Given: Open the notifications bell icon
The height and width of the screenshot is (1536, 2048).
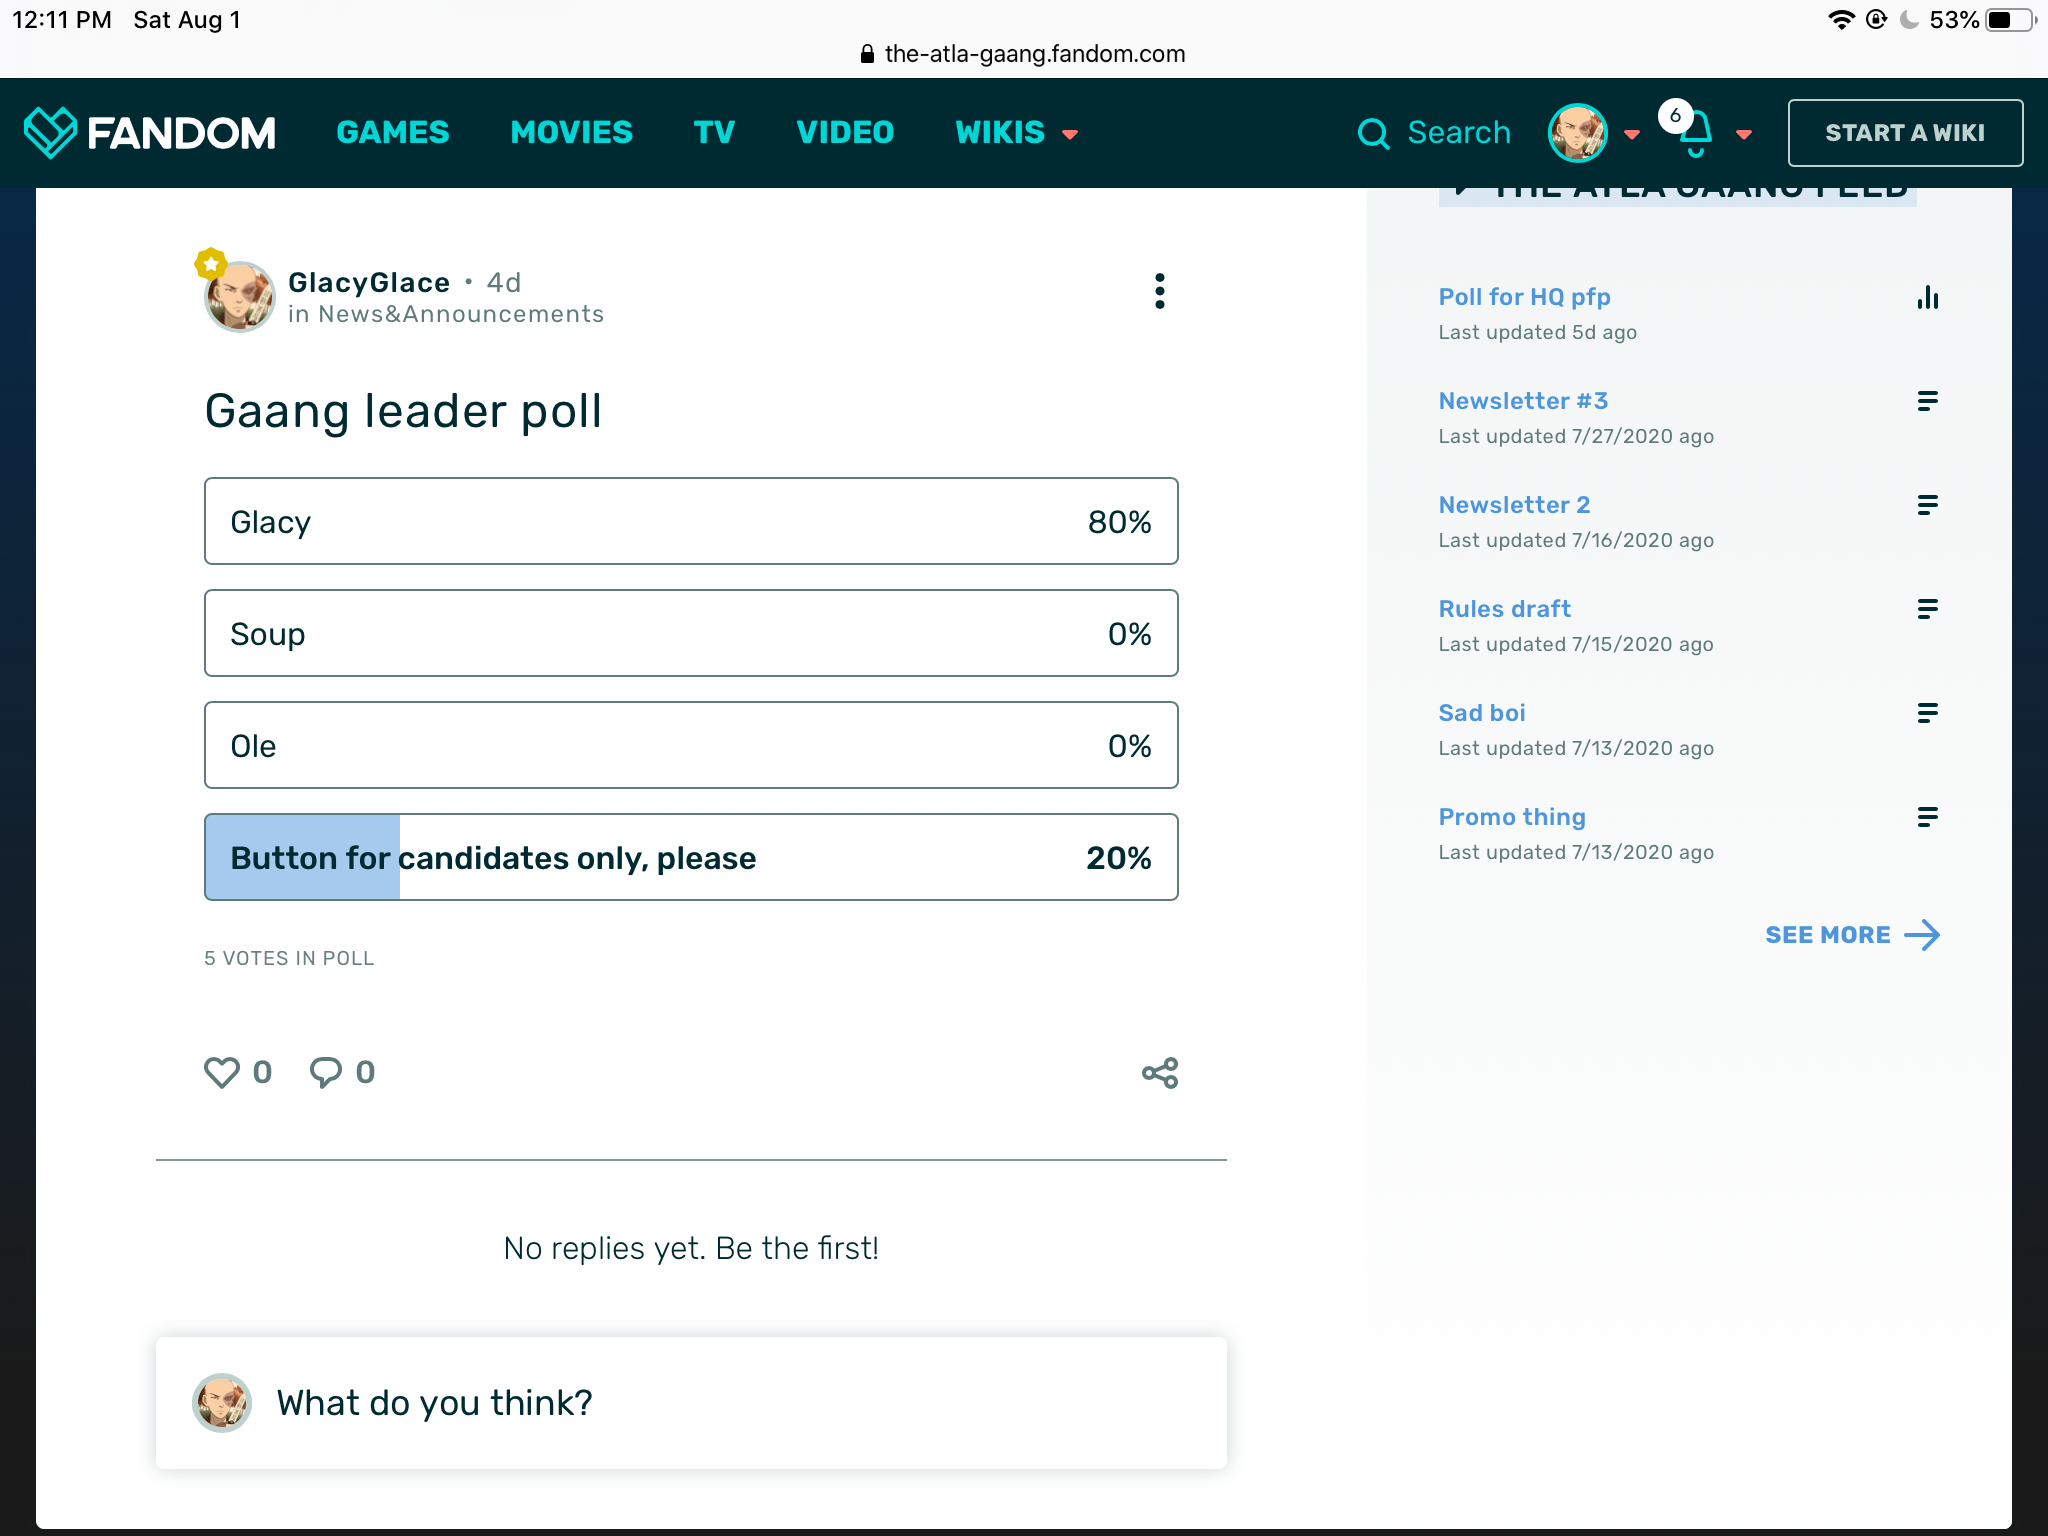Looking at the screenshot, I should click(1695, 134).
